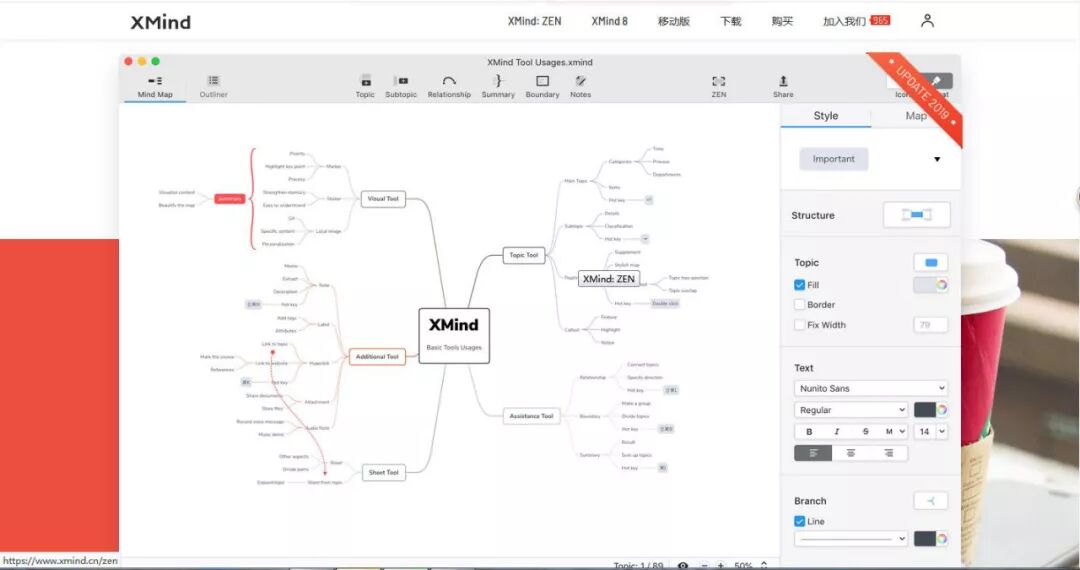Select the Visual Tool node

click(383, 198)
